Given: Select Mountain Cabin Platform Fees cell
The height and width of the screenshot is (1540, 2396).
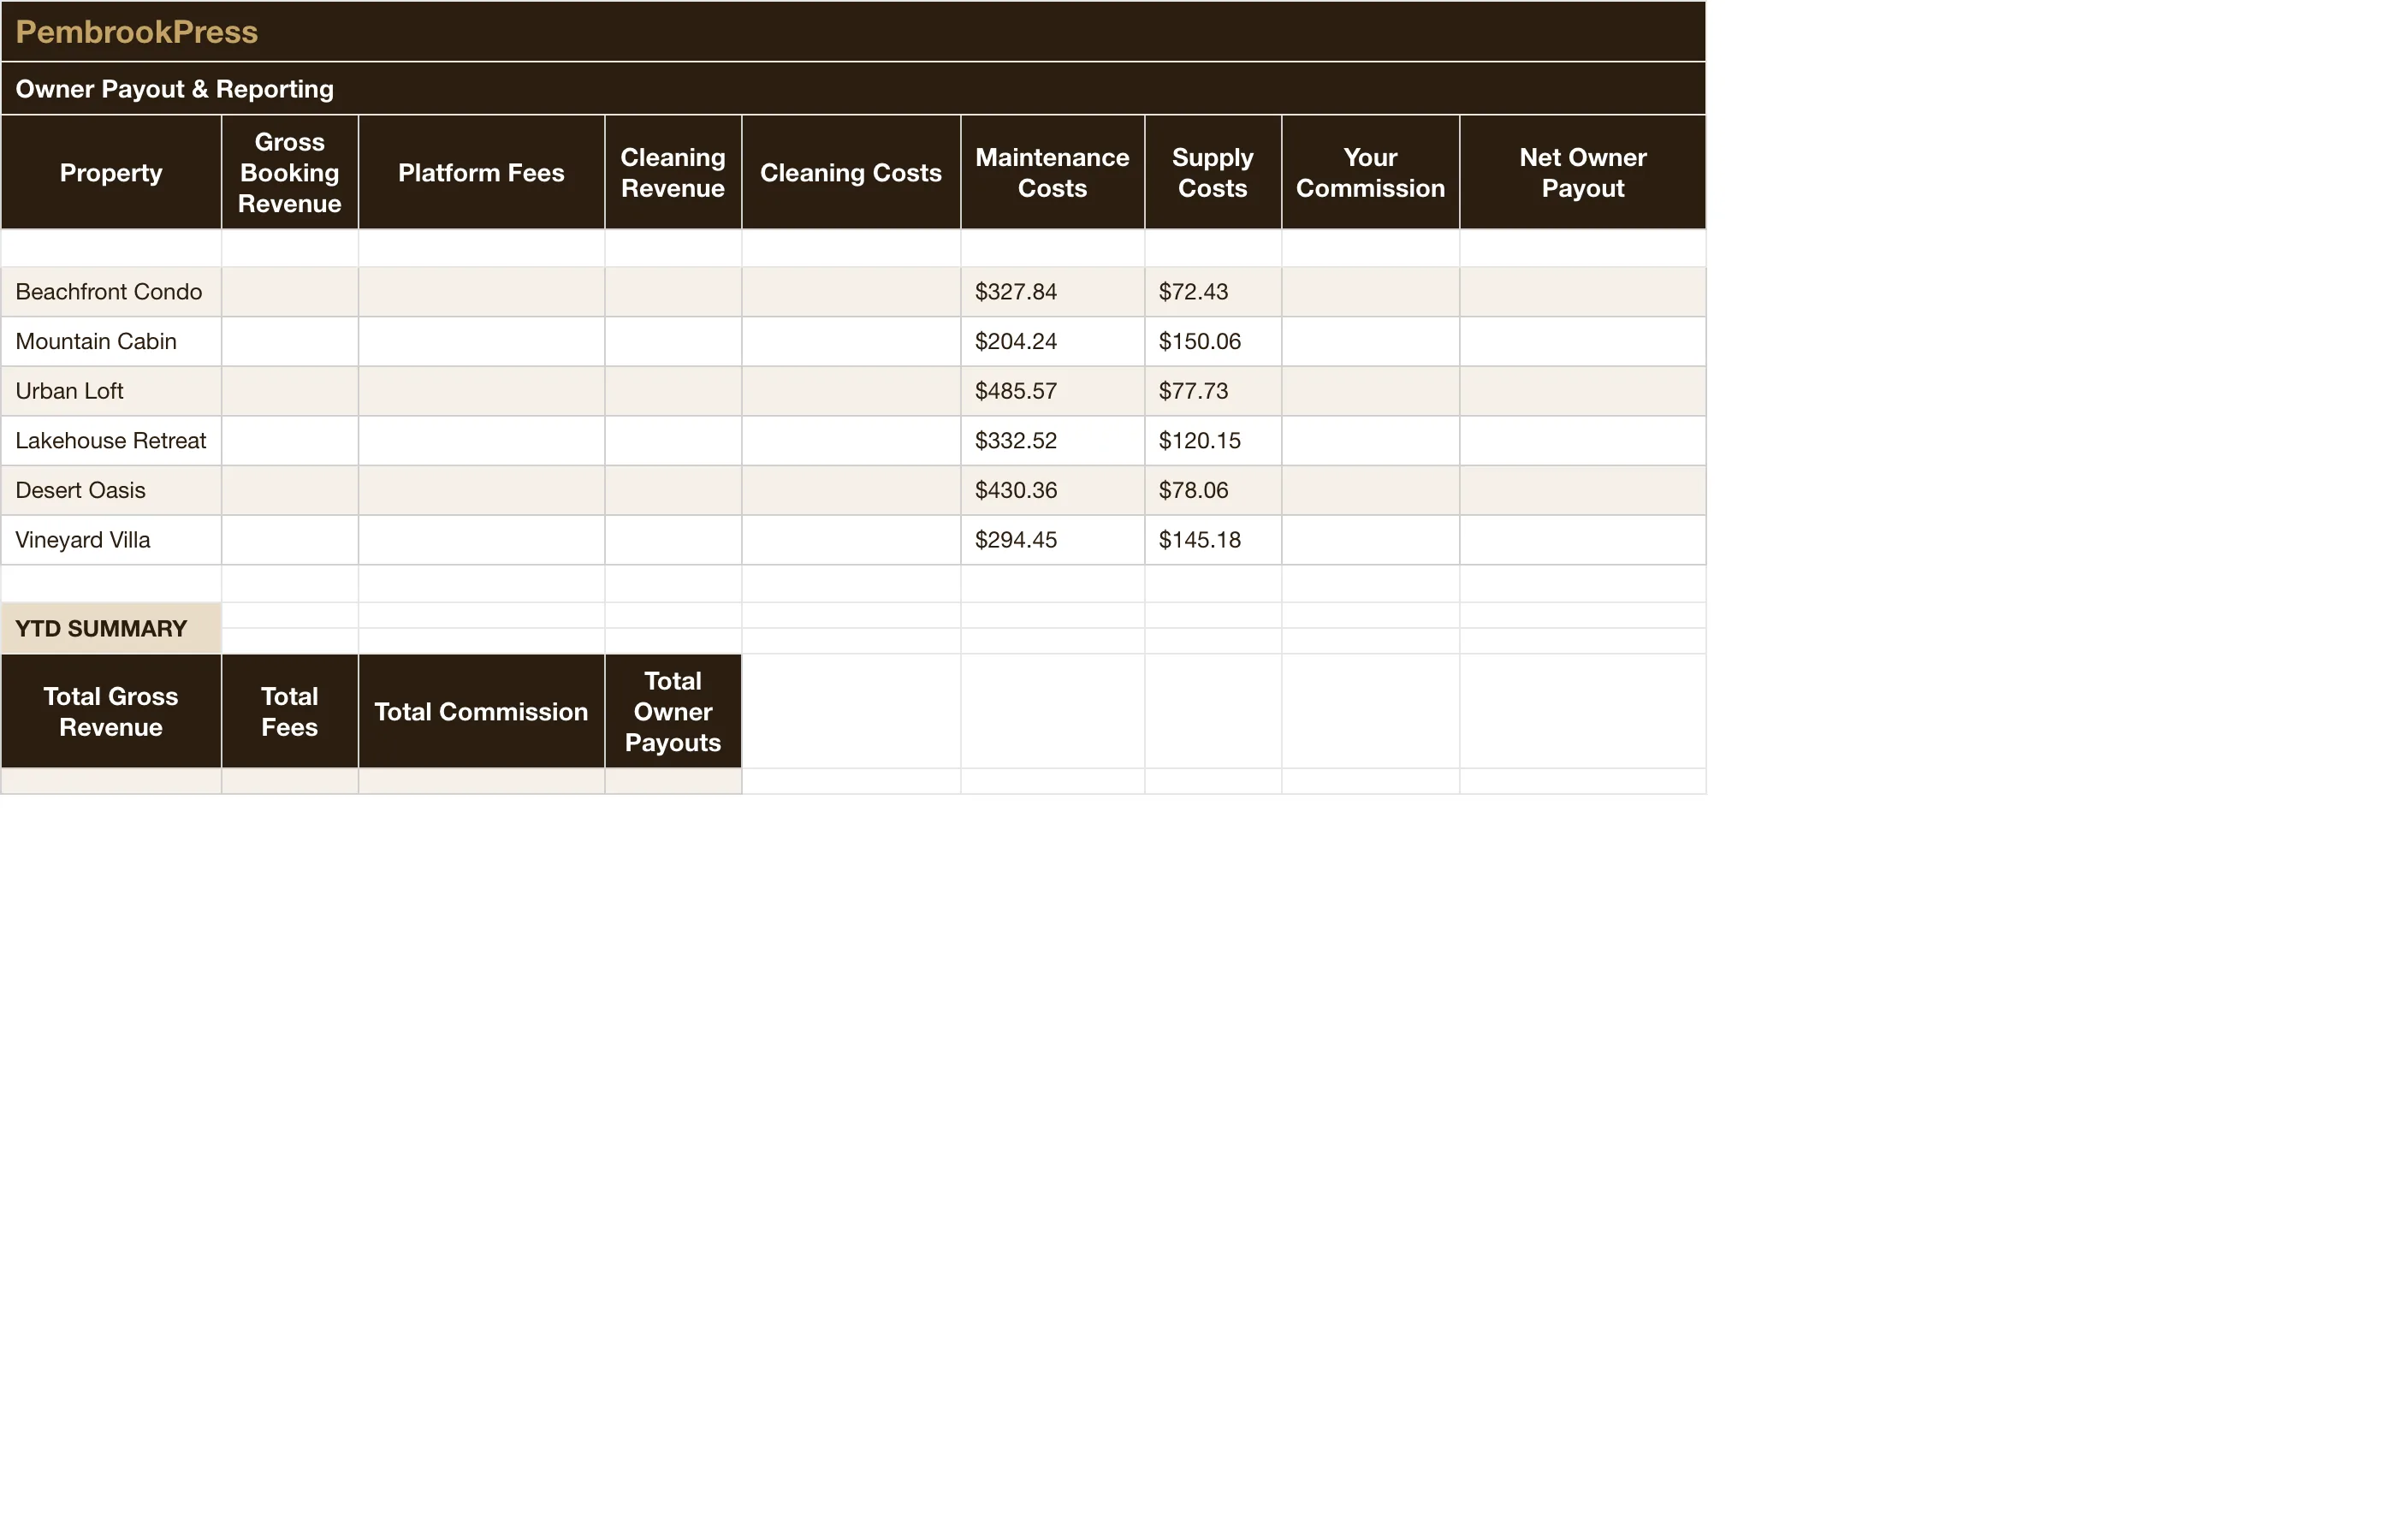Looking at the screenshot, I should (481, 341).
